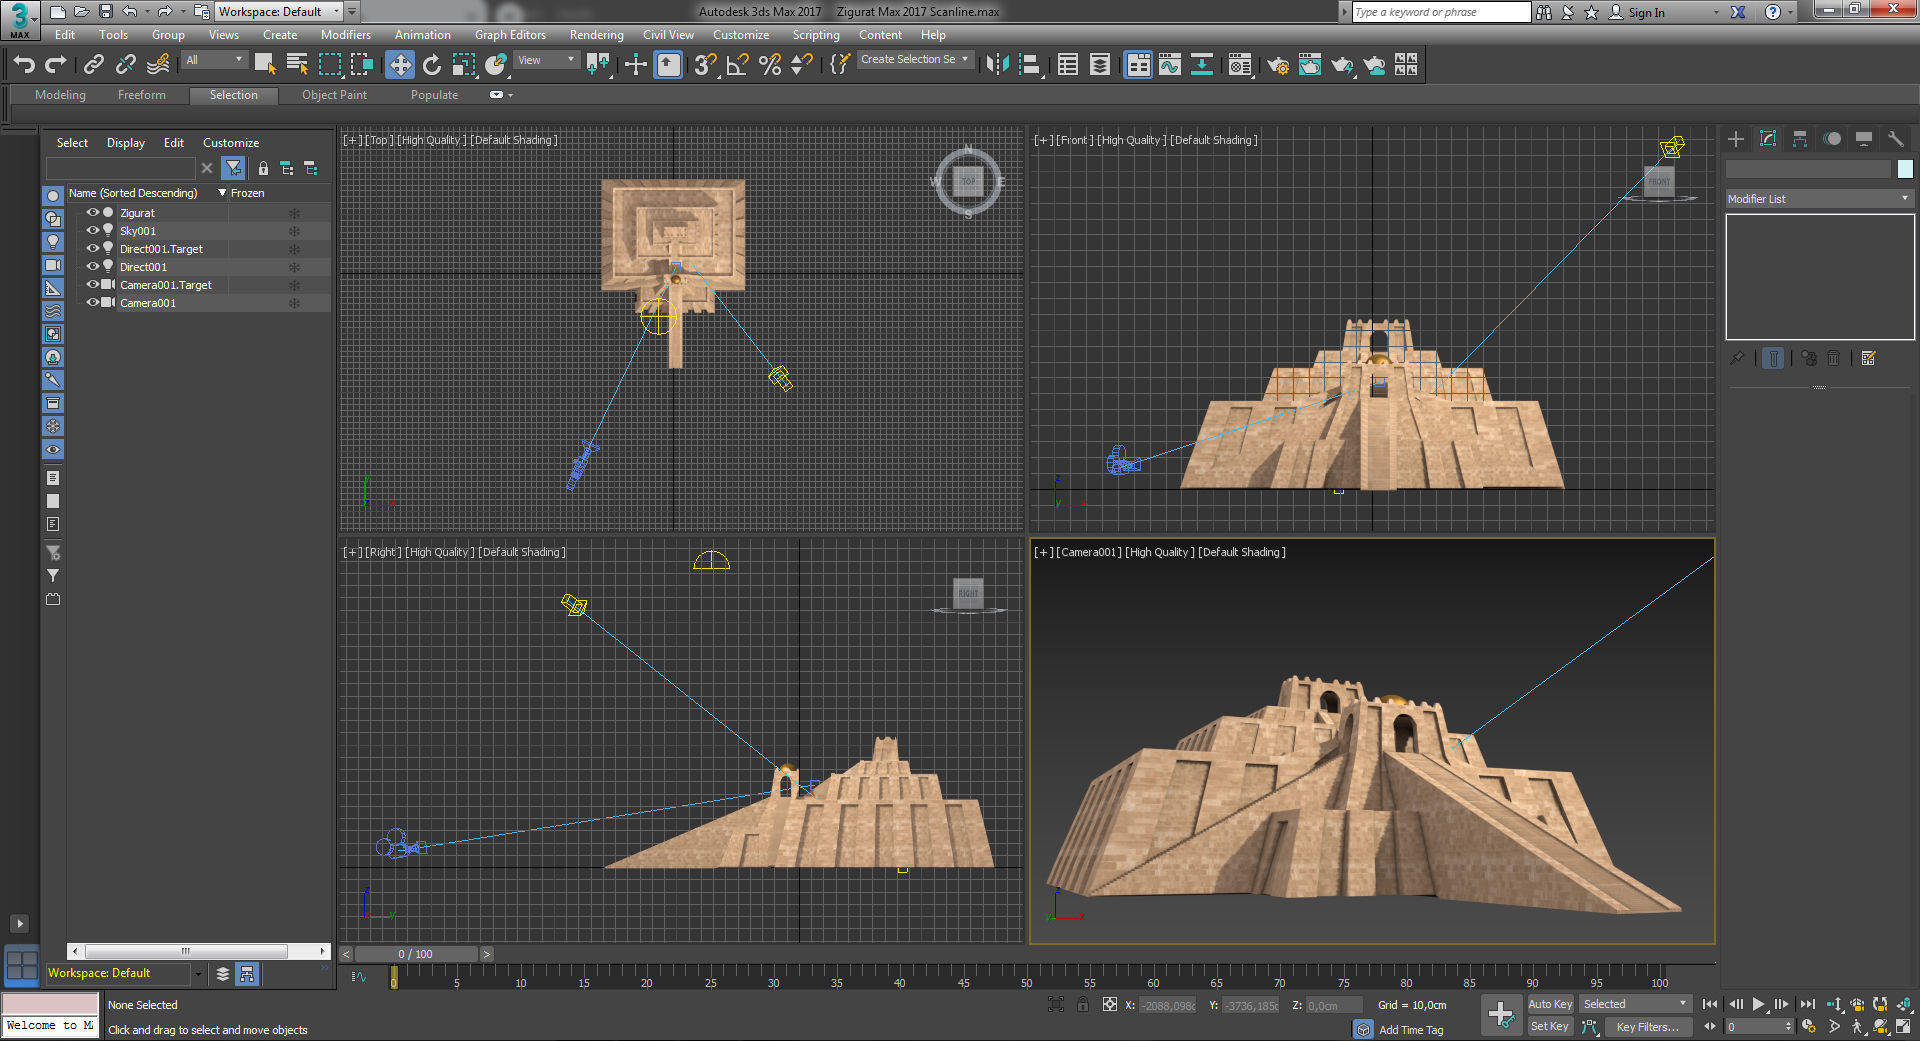Open the Civil View menu
Screen dimensions: 1920x1041
click(x=668, y=35)
